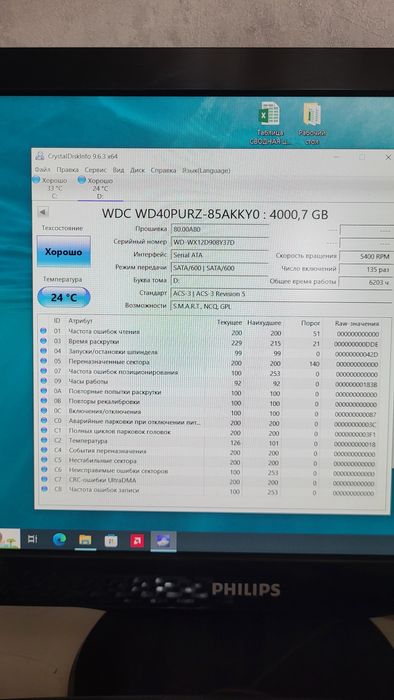The height and width of the screenshot is (700, 394).
Task: Click the previous disk arrow button
Action: (x=43, y=212)
